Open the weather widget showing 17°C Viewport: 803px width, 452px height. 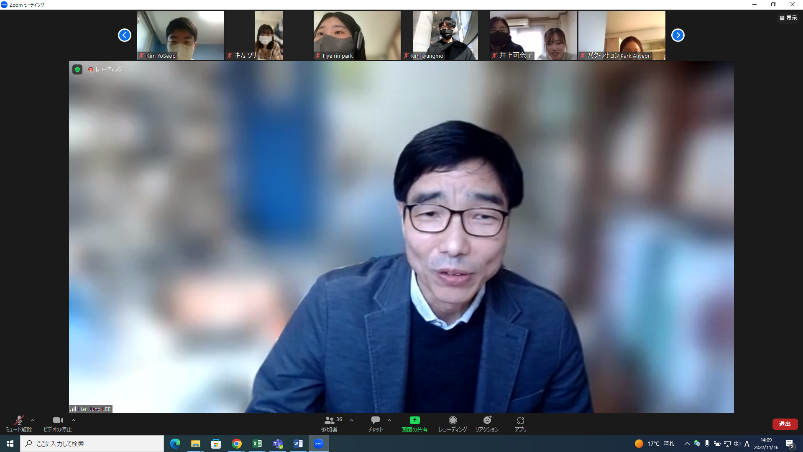(654, 443)
